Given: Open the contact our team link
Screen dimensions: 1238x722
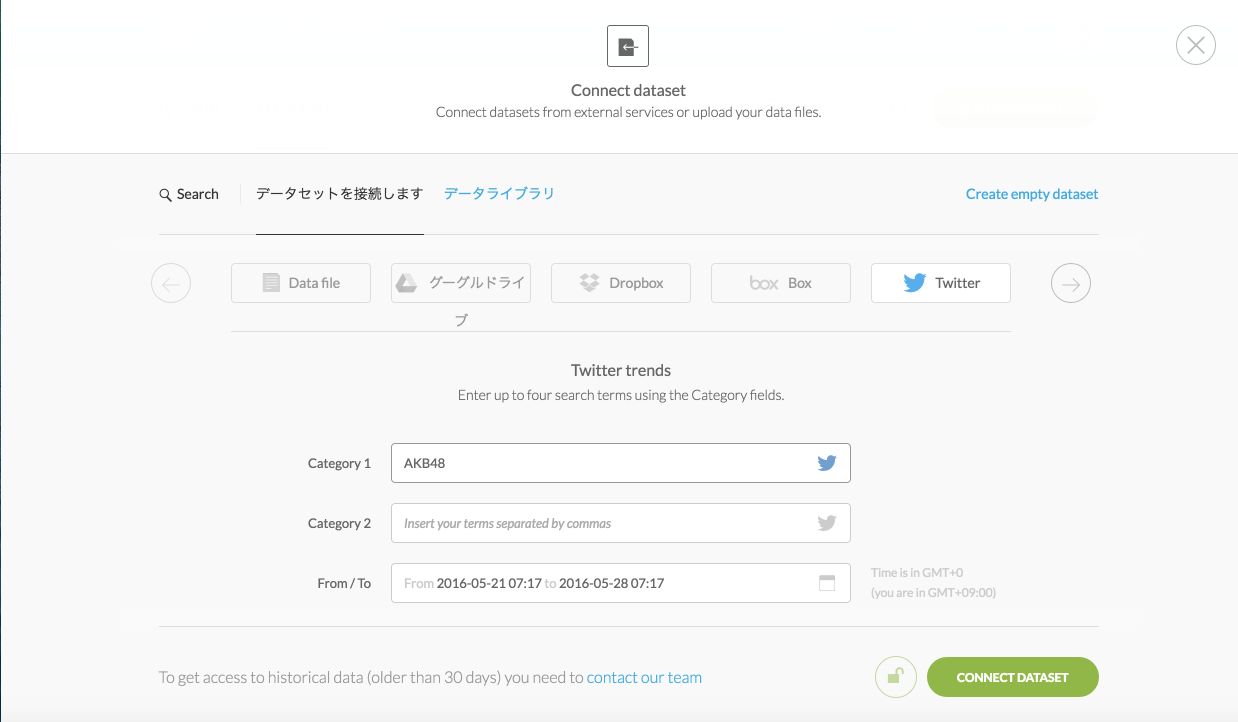Looking at the screenshot, I should [x=644, y=677].
